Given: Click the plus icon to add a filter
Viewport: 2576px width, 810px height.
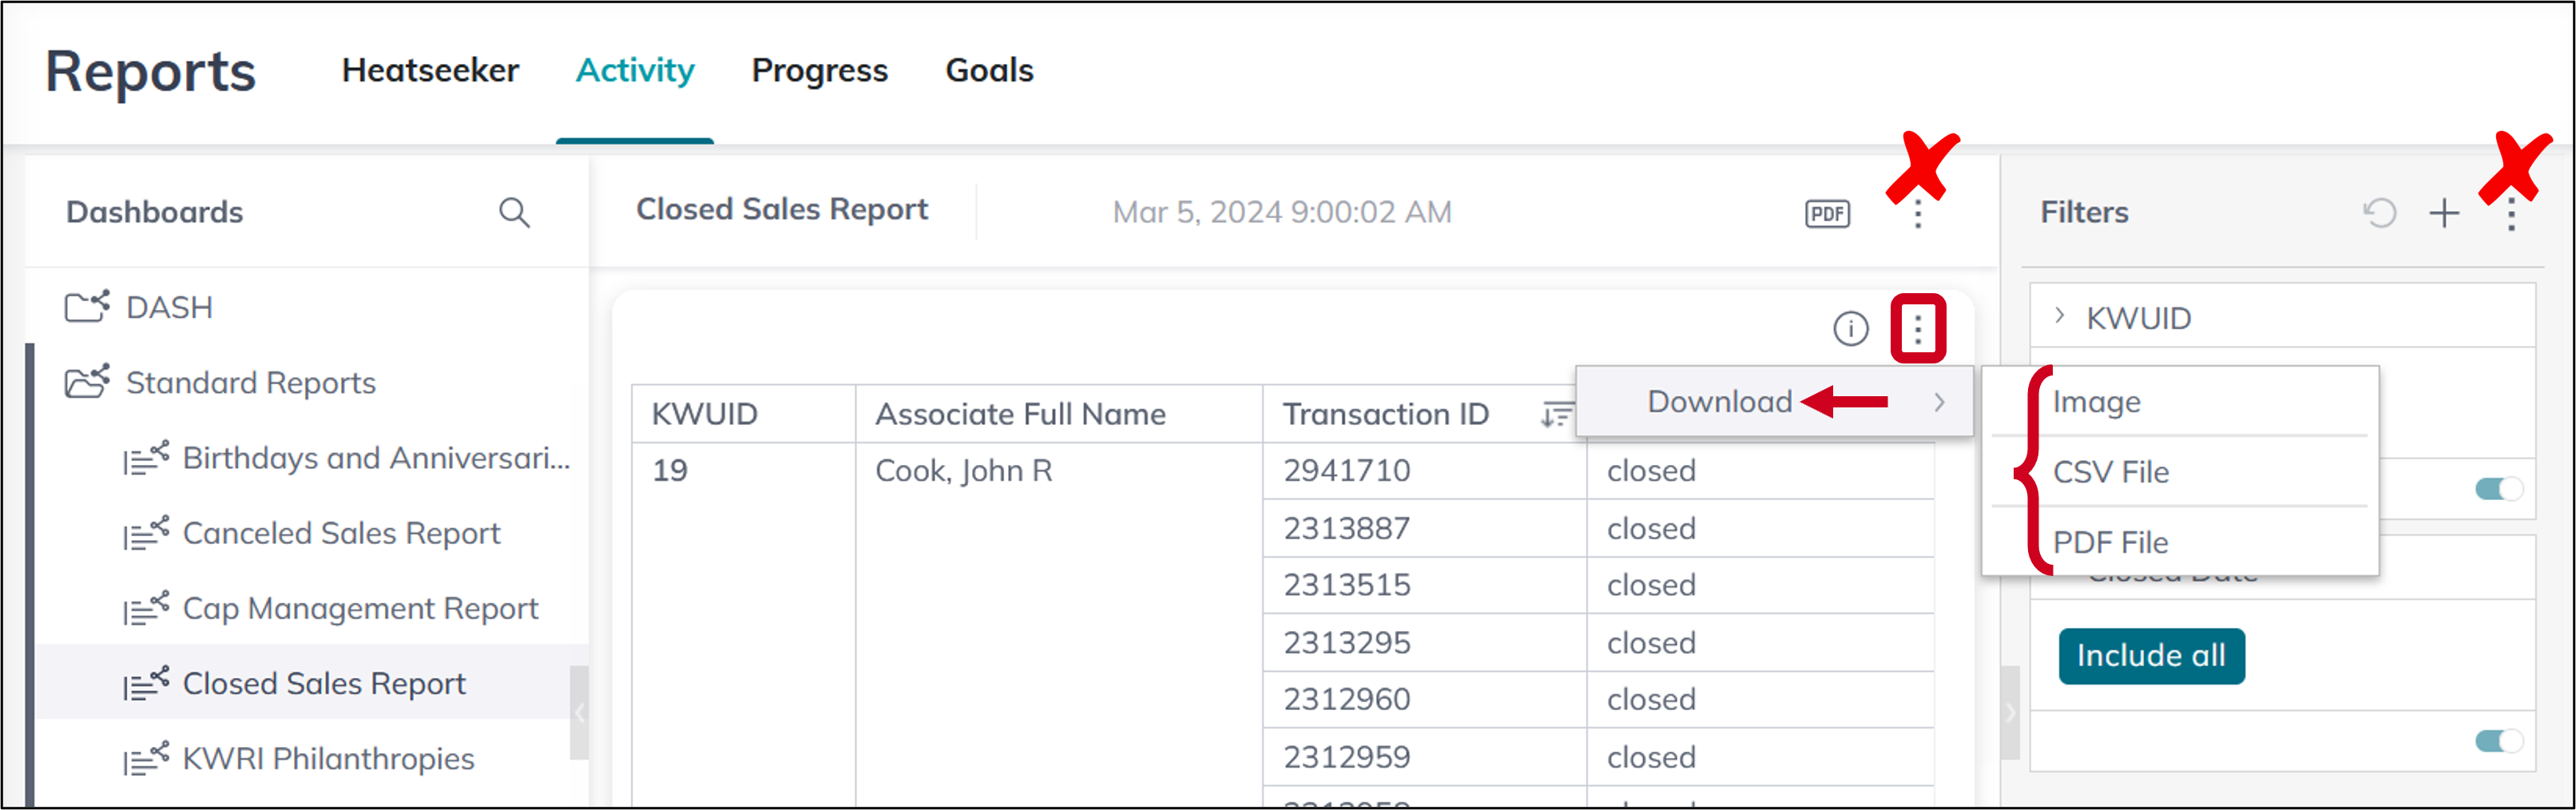Looking at the screenshot, I should (2444, 212).
